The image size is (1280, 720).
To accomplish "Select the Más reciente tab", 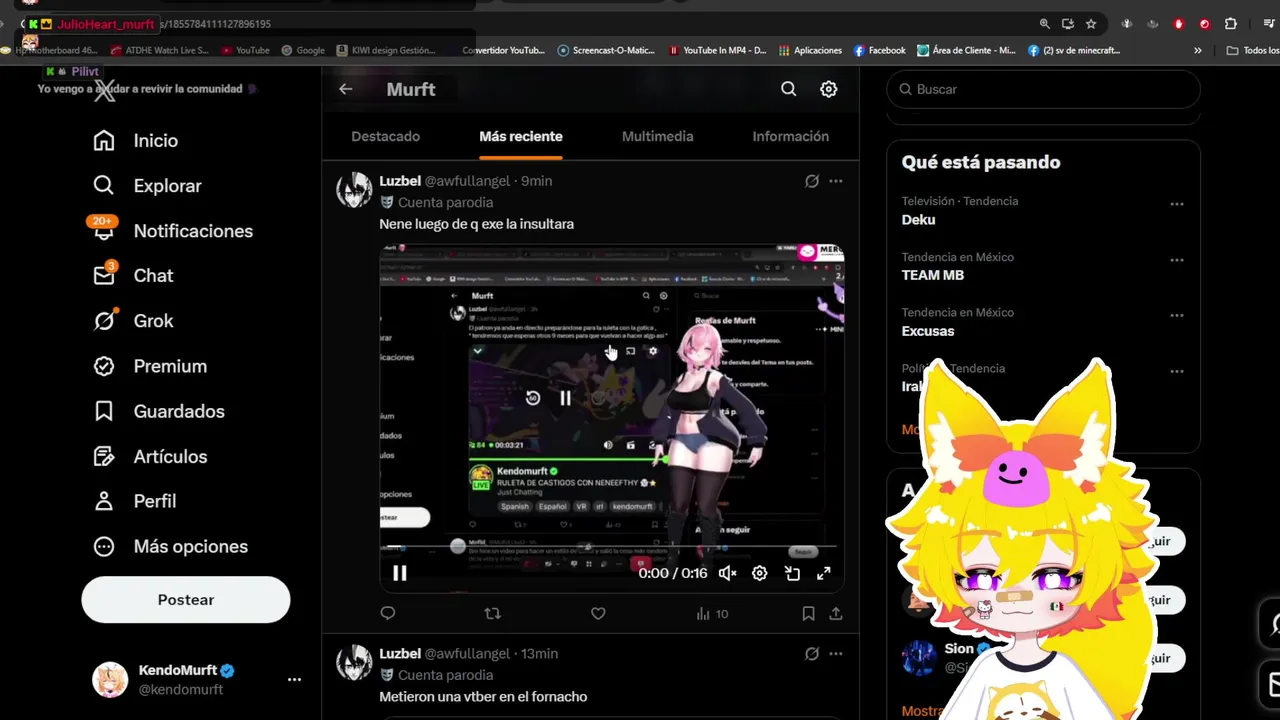I will click(x=521, y=136).
